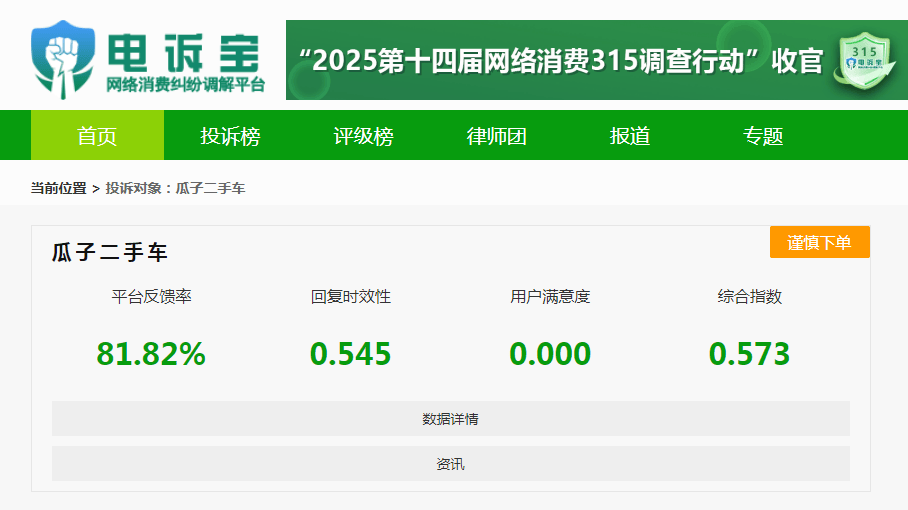The width and height of the screenshot is (908, 510).
Task: Select the 0.545 reply timeliness value
Action: (350, 354)
